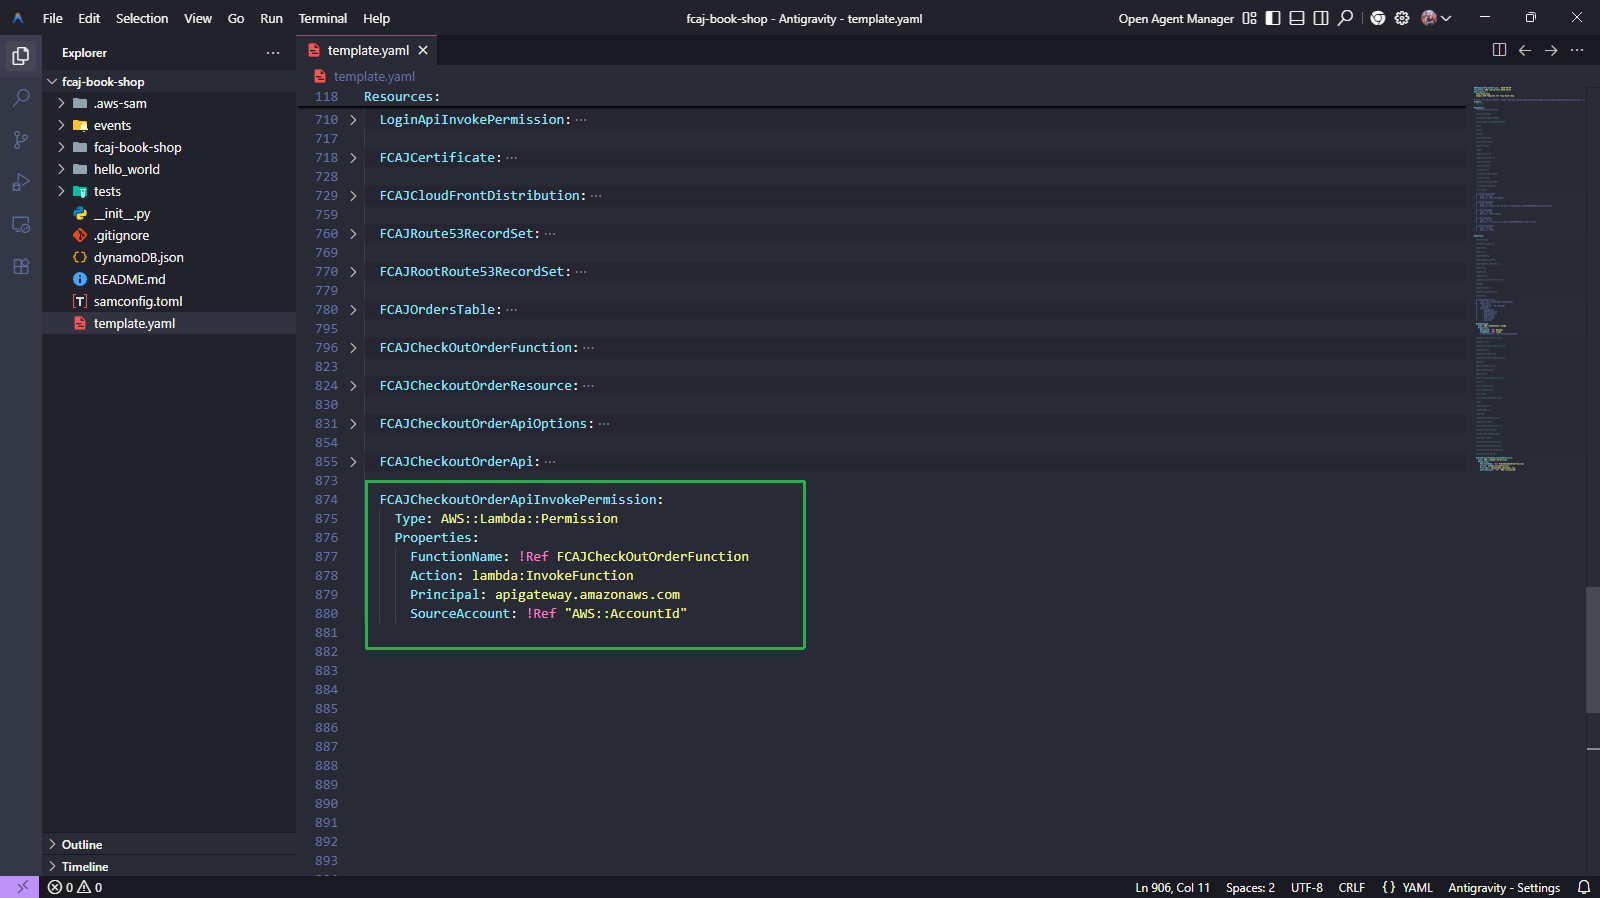The height and width of the screenshot is (898, 1600).
Task: Navigate forward with the right arrow
Action: pos(1551,50)
